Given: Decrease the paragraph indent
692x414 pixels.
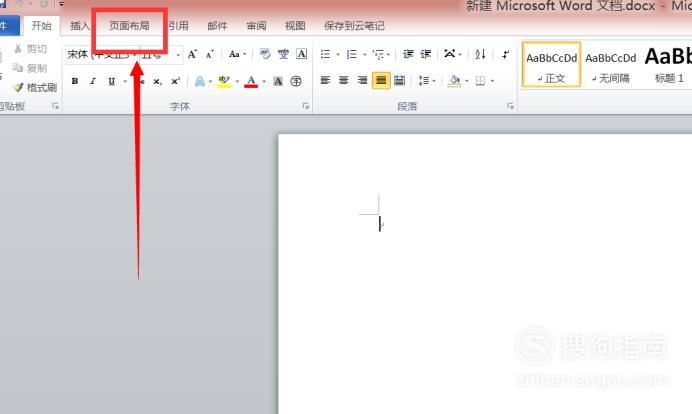Looking at the screenshot, I should (x=408, y=54).
